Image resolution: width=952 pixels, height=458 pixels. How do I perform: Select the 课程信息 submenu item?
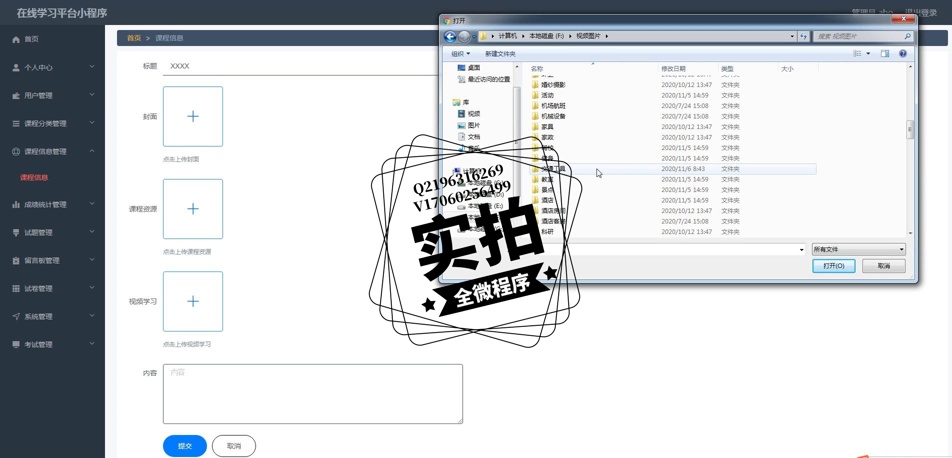[34, 178]
